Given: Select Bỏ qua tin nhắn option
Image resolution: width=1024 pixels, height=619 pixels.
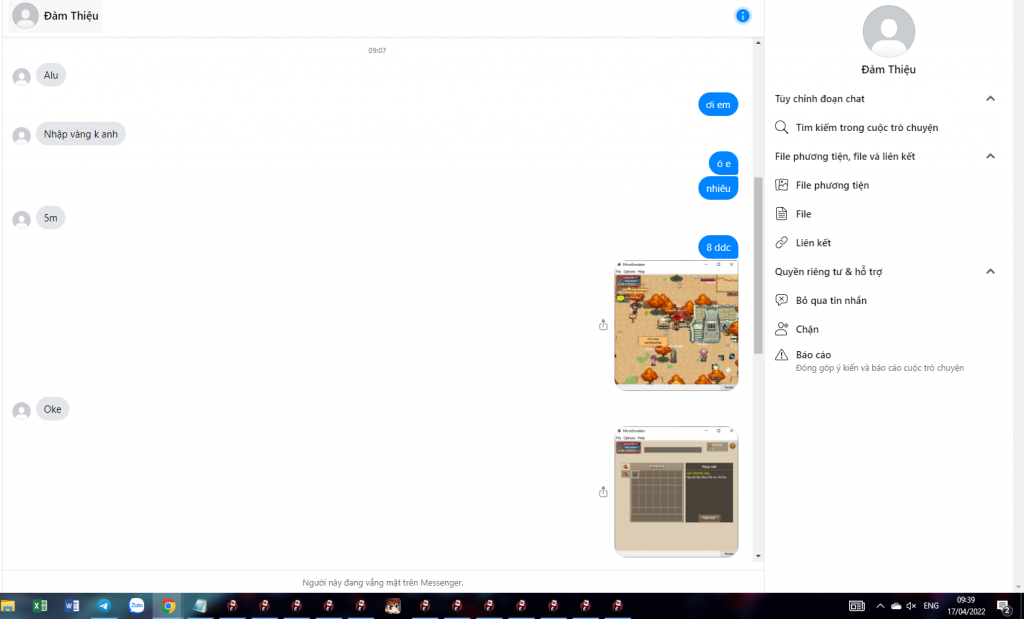Looking at the screenshot, I should click(831, 300).
